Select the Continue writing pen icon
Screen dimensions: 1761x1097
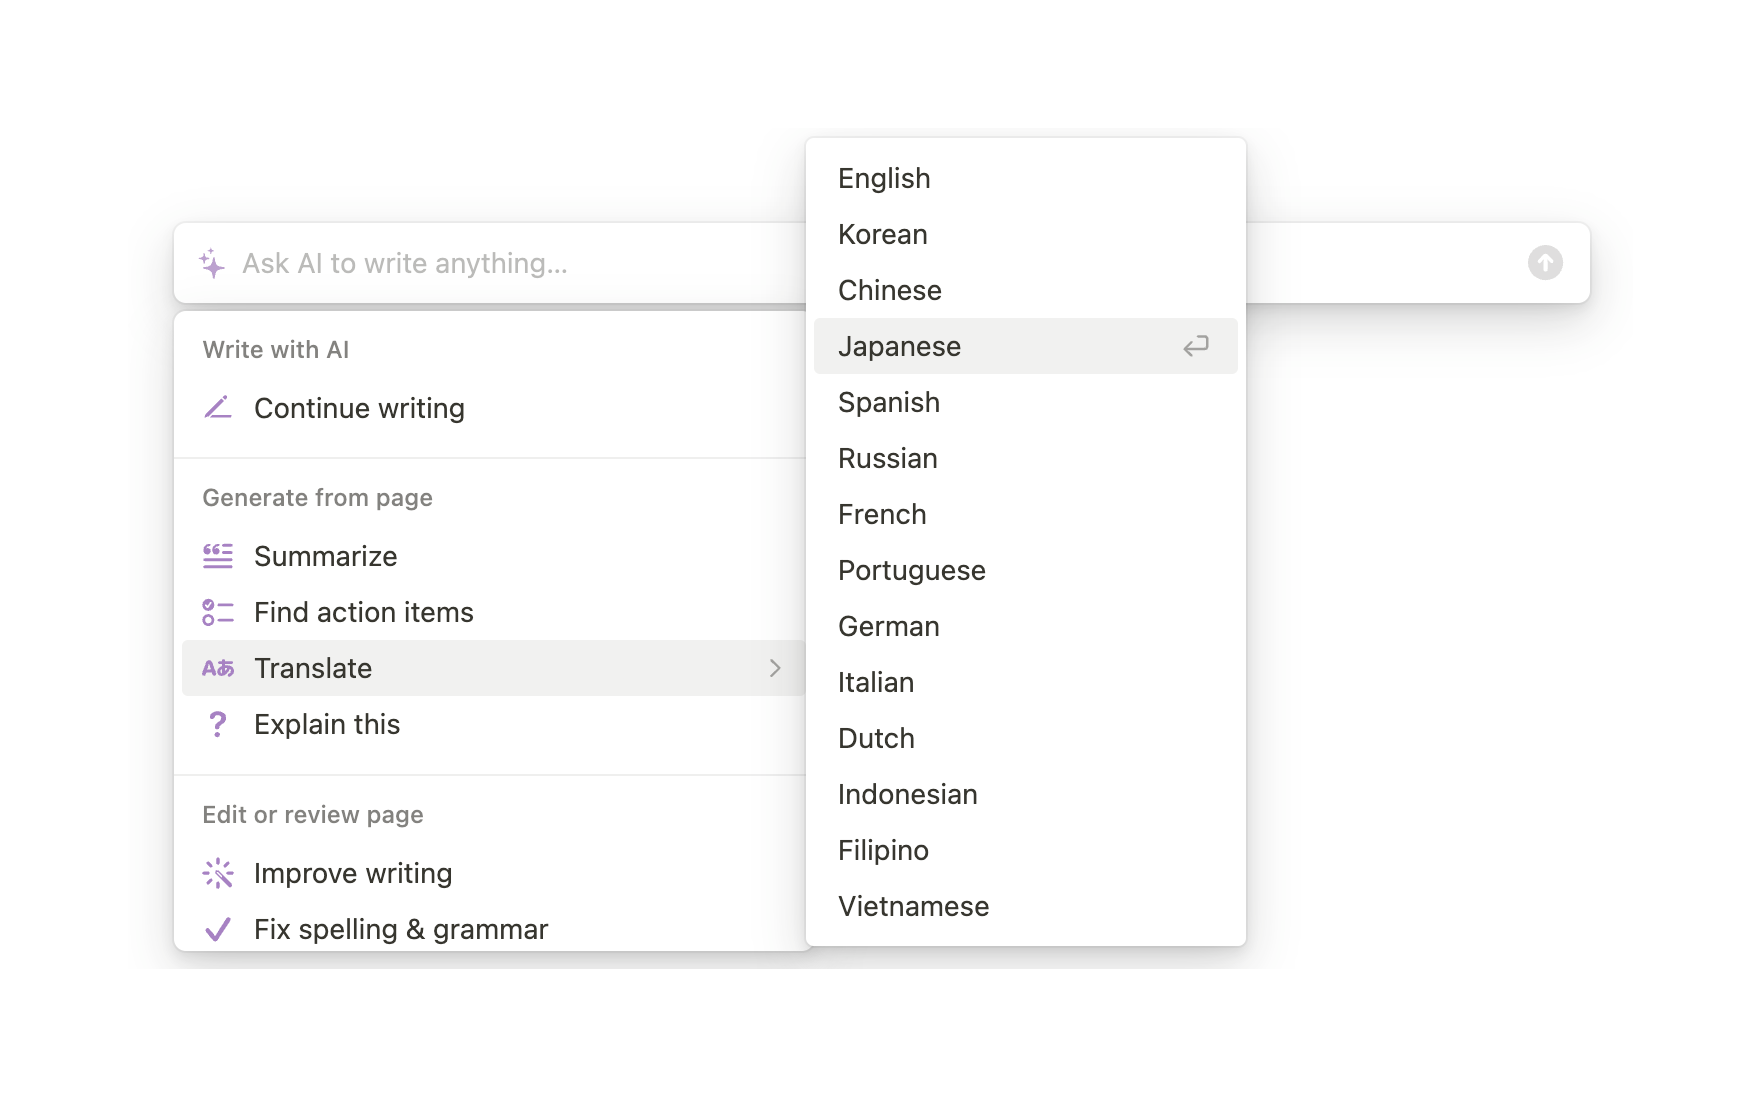click(x=217, y=407)
